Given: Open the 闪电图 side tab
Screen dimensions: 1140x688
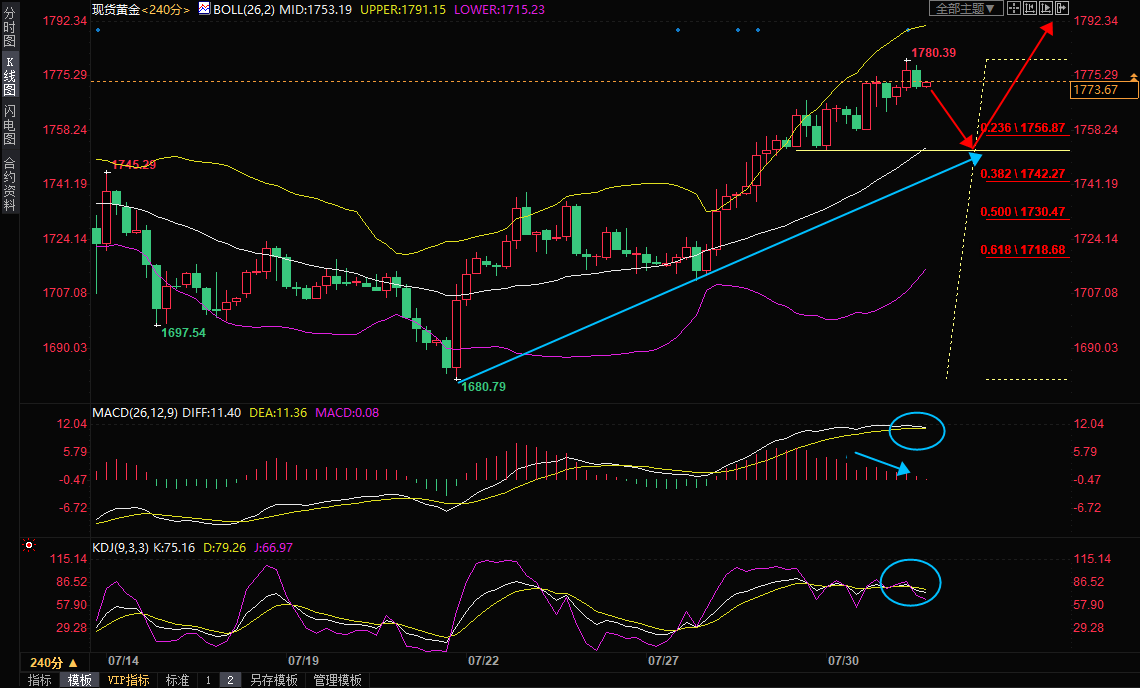Looking at the screenshot, I should (9, 124).
